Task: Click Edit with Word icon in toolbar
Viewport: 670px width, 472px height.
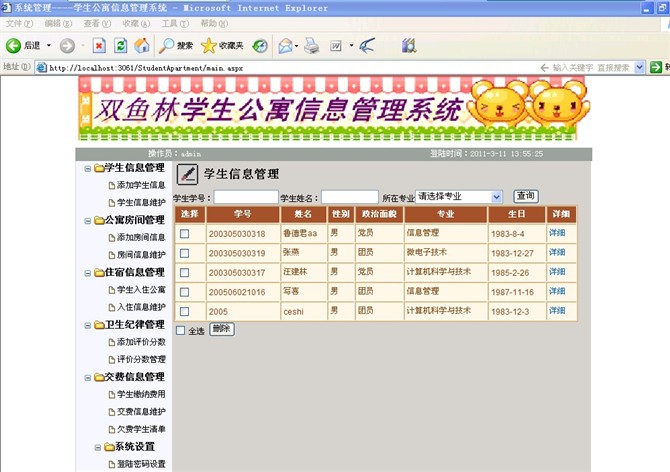Action: (x=336, y=45)
